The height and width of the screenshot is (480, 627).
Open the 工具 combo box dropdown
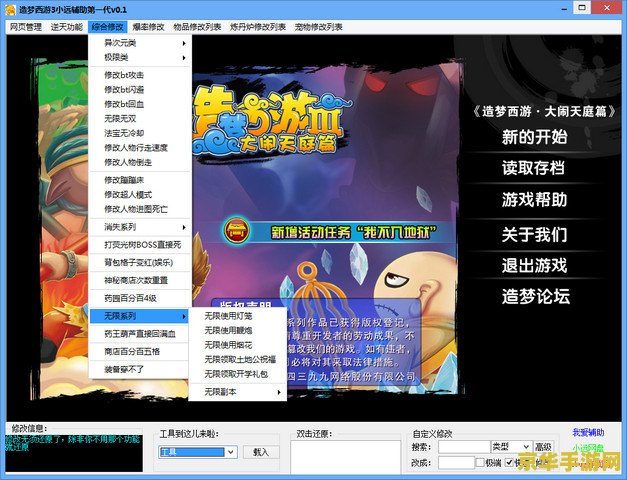pos(231,452)
